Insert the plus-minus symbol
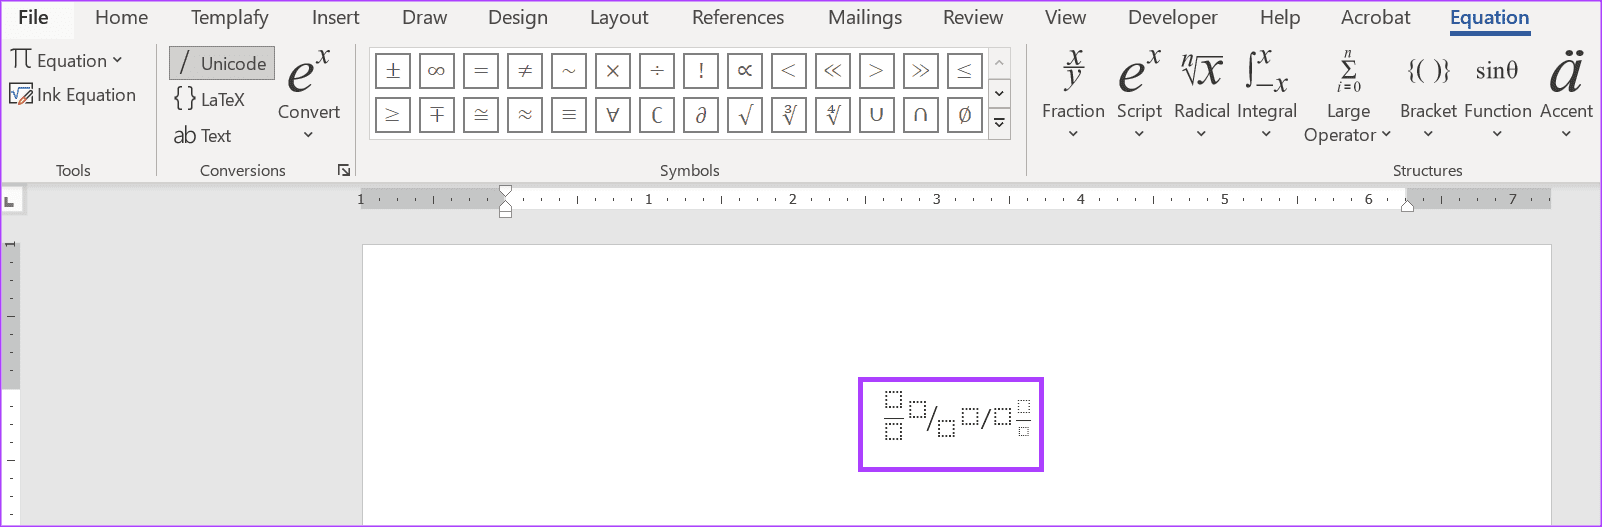The image size is (1602, 527). [x=393, y=71]
